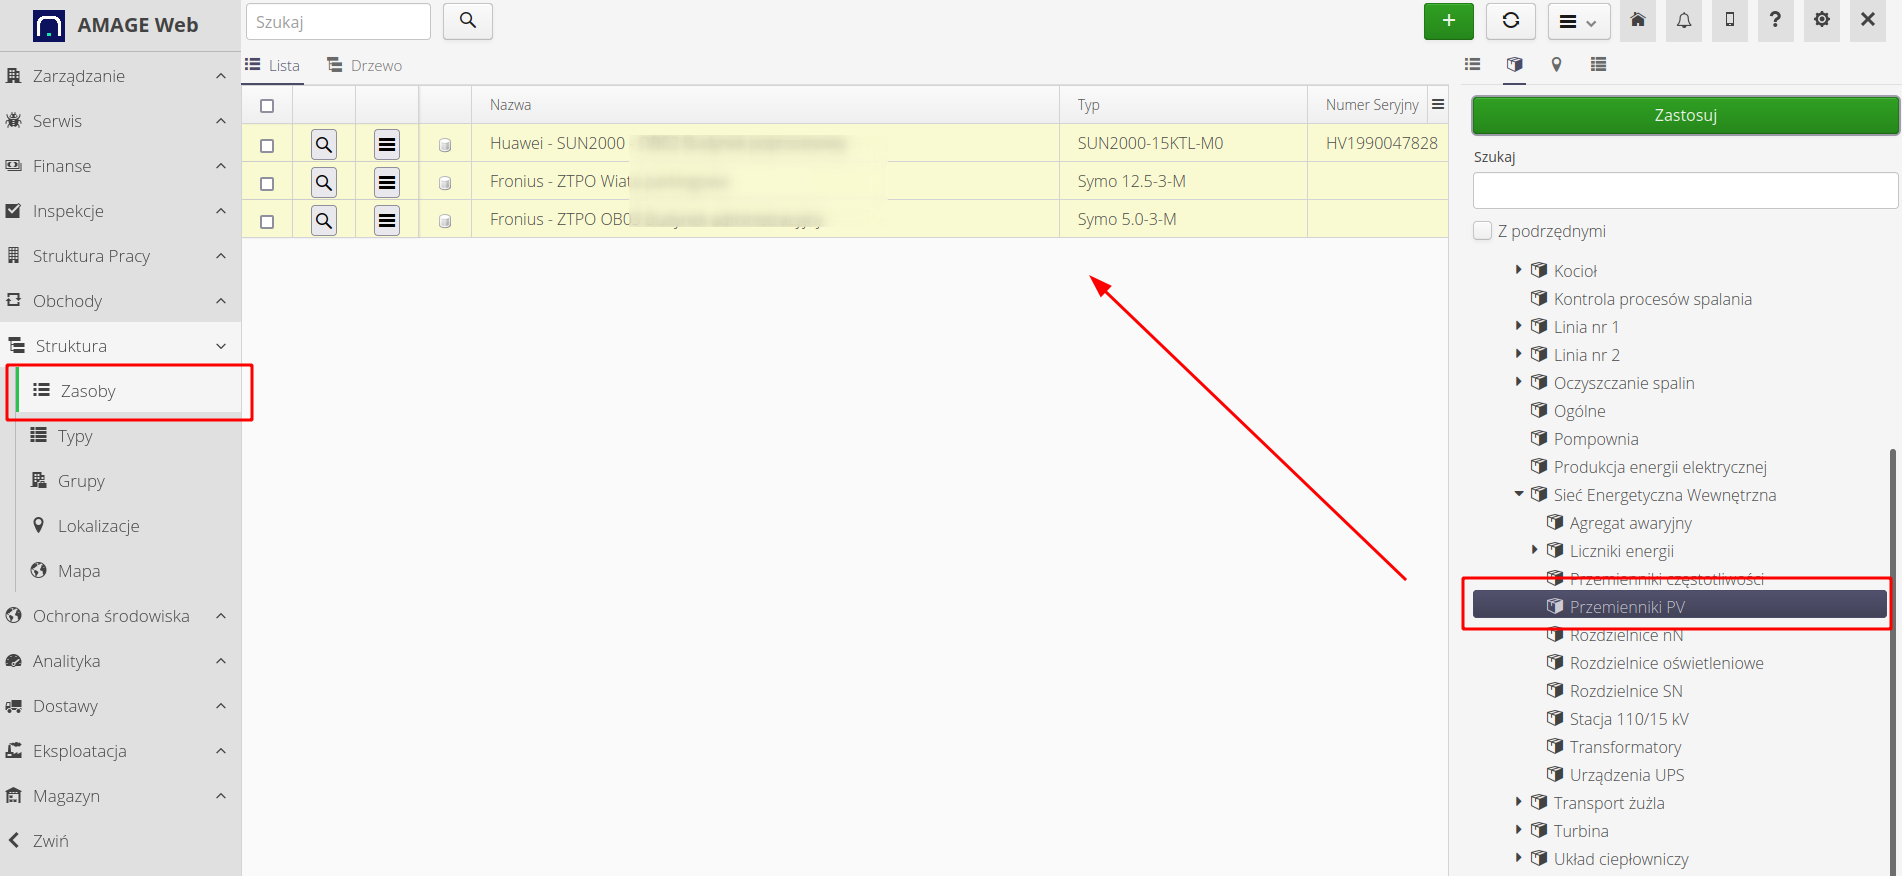Viewport: 1902px width, 876px height.
Task: Open settings gear icon
Action: [x=1821, y=21]
